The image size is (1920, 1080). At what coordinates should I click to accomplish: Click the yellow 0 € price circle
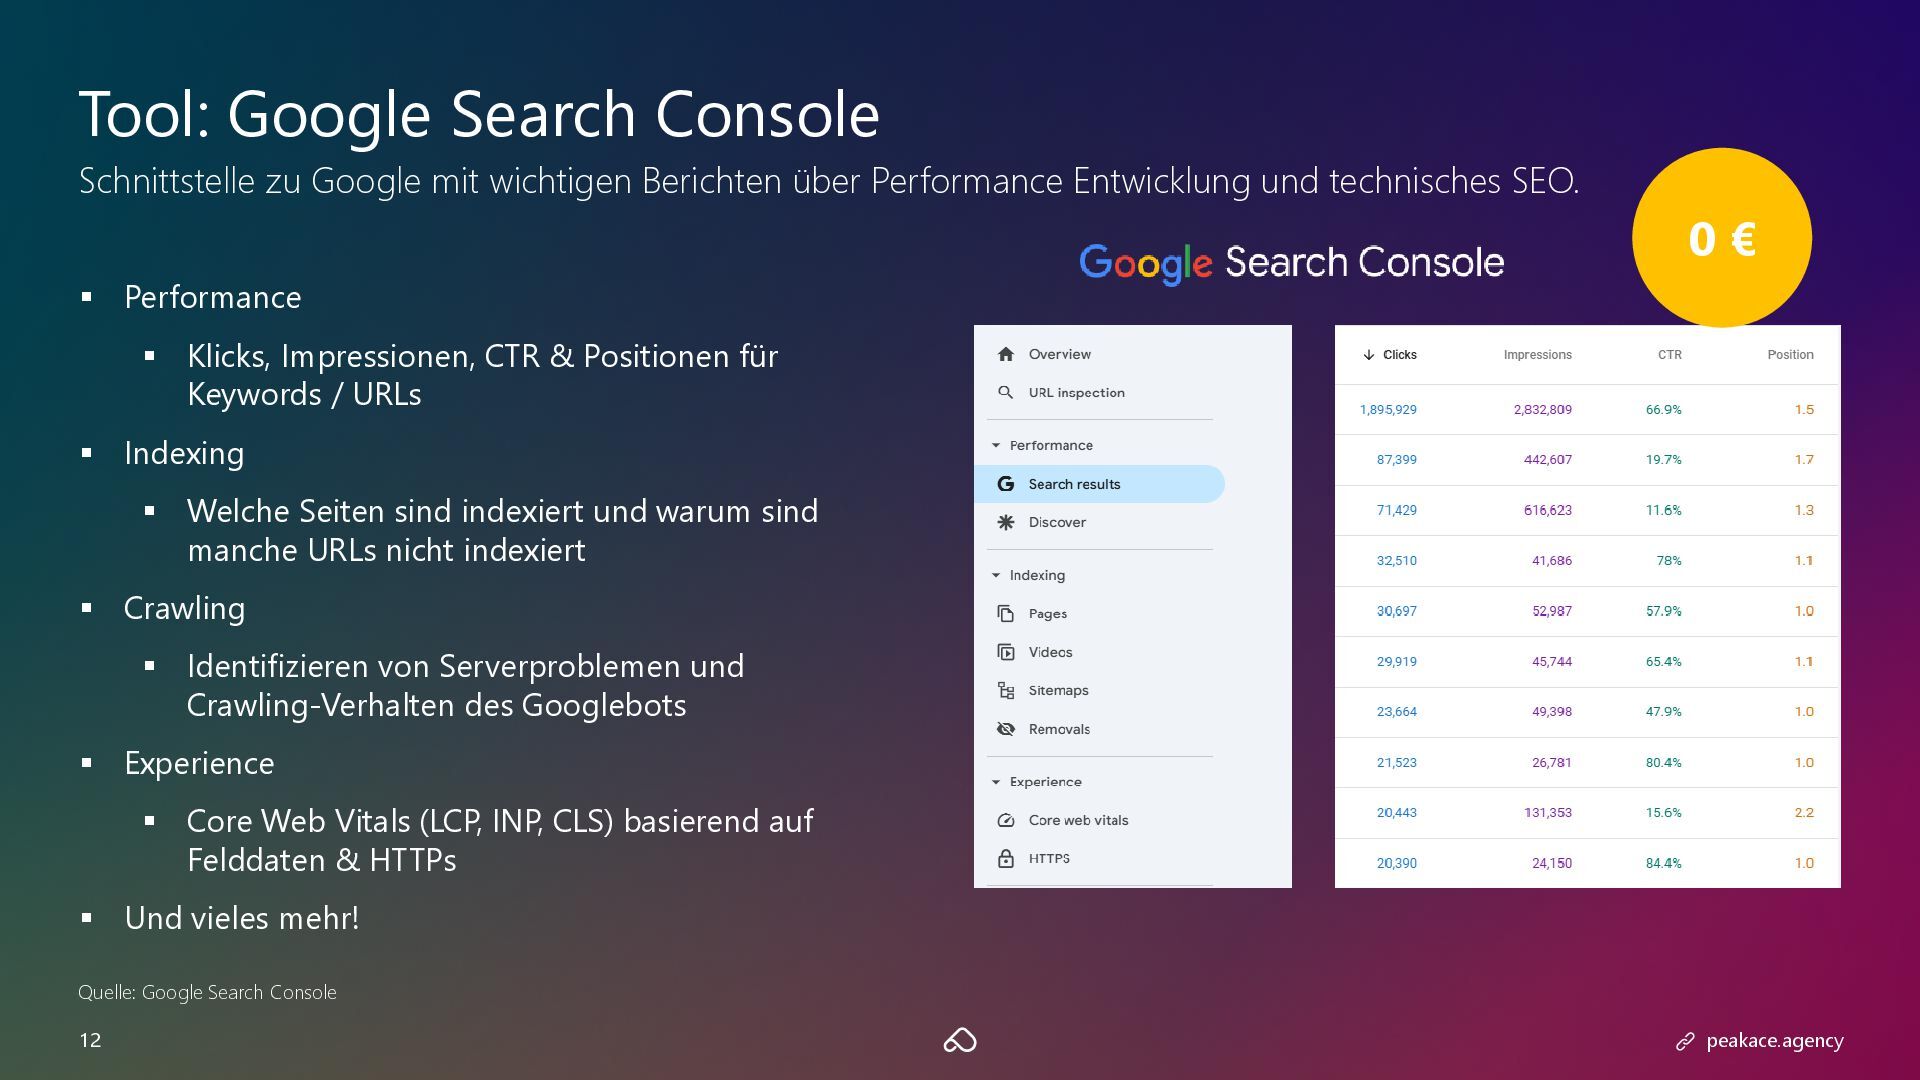click(1721, 238)
